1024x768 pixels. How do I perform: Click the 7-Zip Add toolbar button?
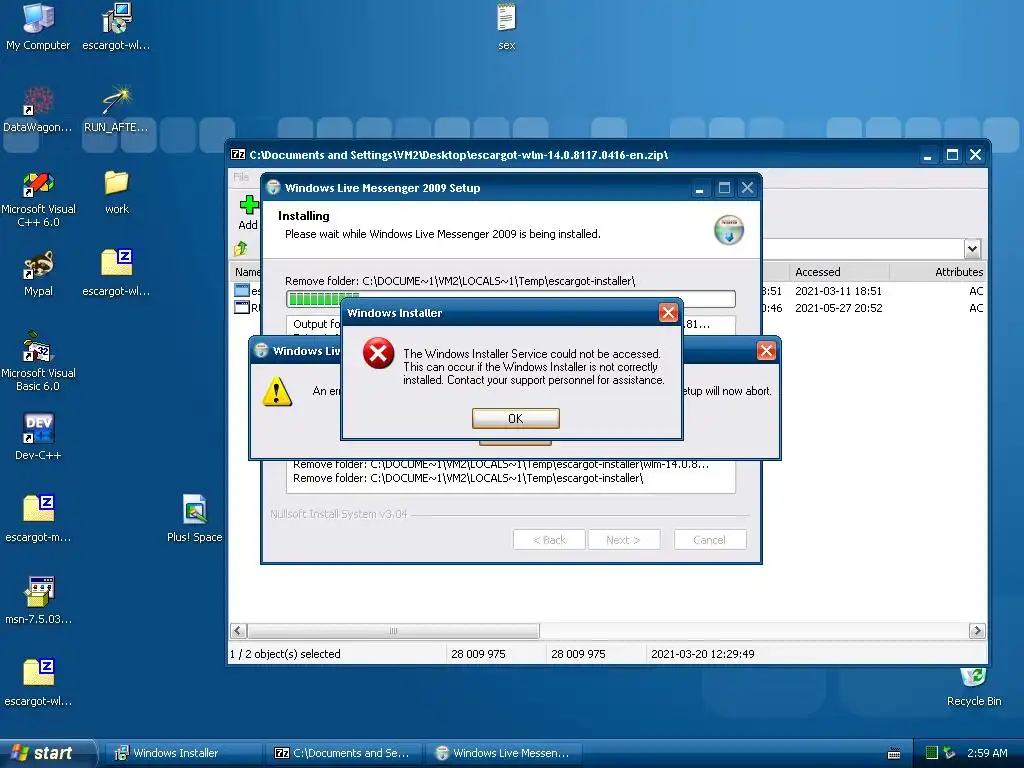pyautogui.click(x=248, y=213)
